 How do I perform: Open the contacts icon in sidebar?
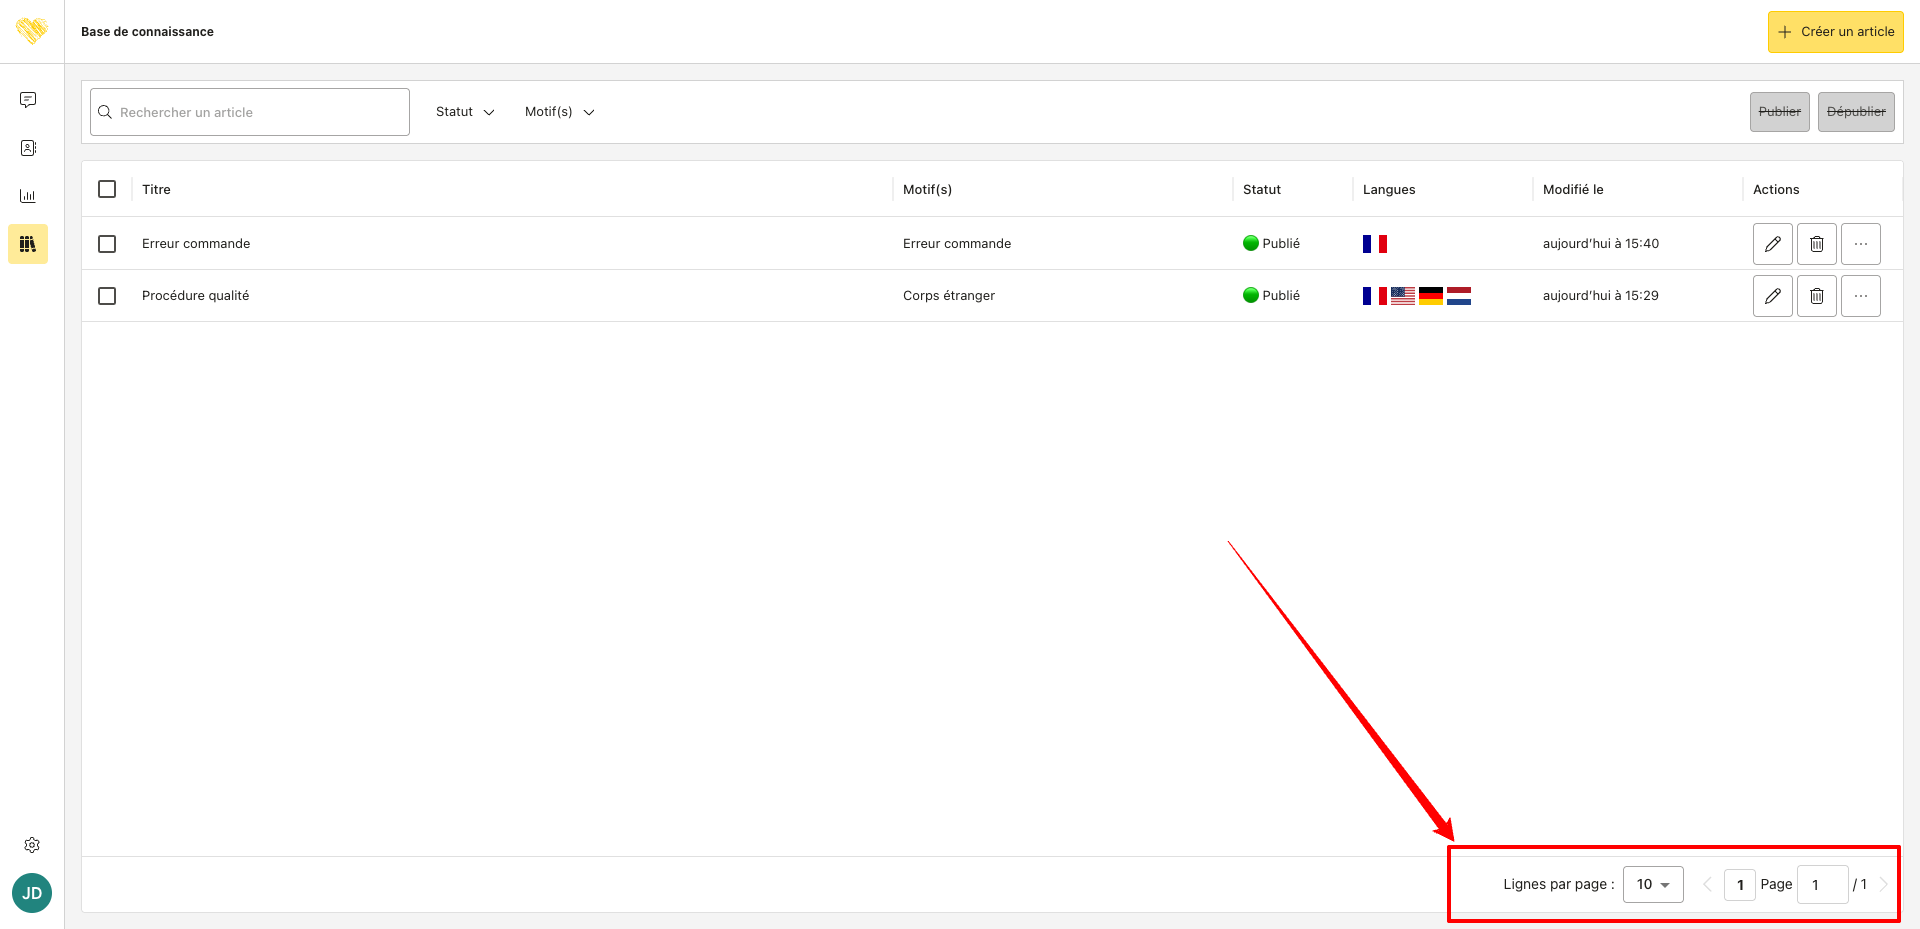28,148
